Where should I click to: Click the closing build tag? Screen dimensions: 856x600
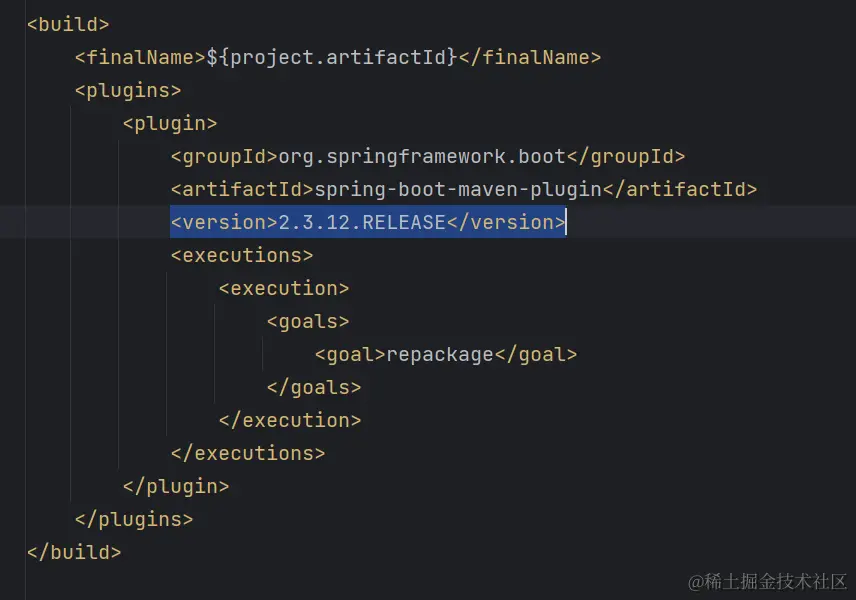pyautogui.click(x=73, y=552)
